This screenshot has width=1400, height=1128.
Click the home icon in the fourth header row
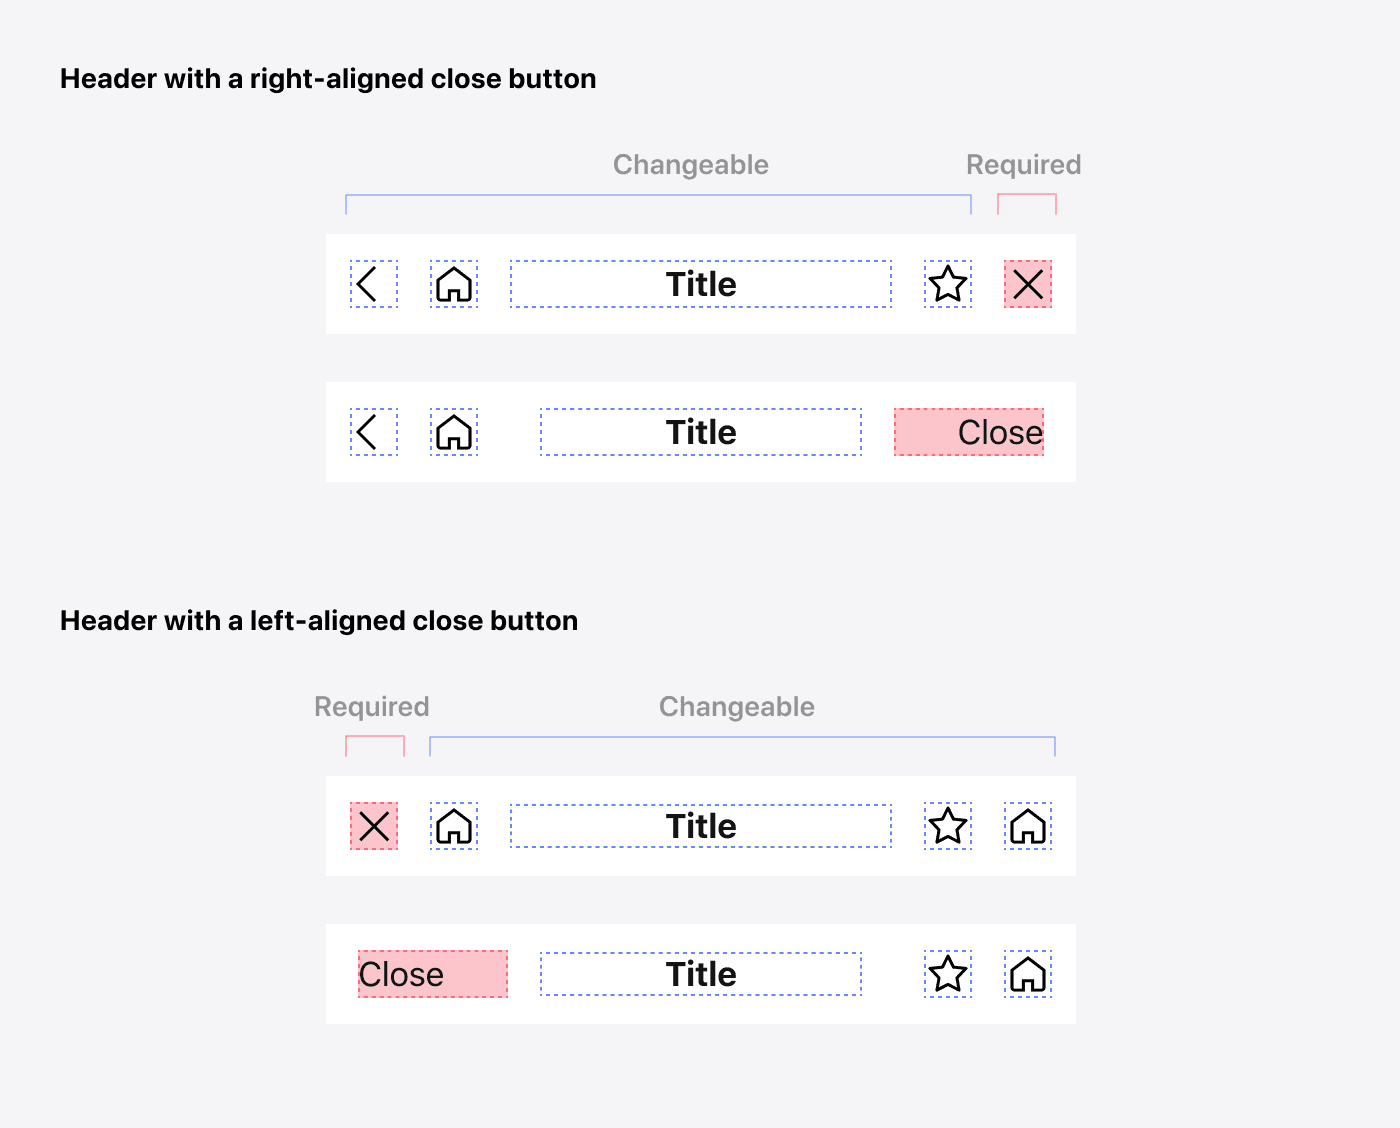(1028, 974)
